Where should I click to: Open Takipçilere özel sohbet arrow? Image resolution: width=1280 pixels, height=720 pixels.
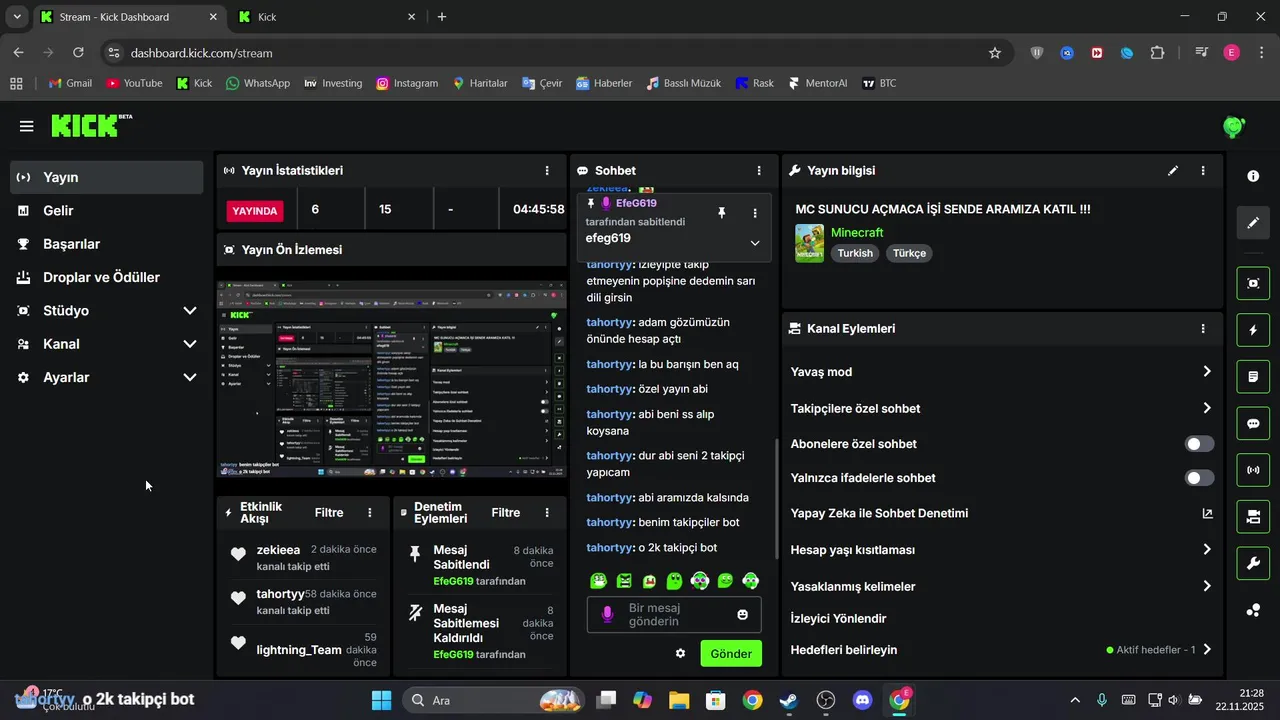pos(1207,408)
